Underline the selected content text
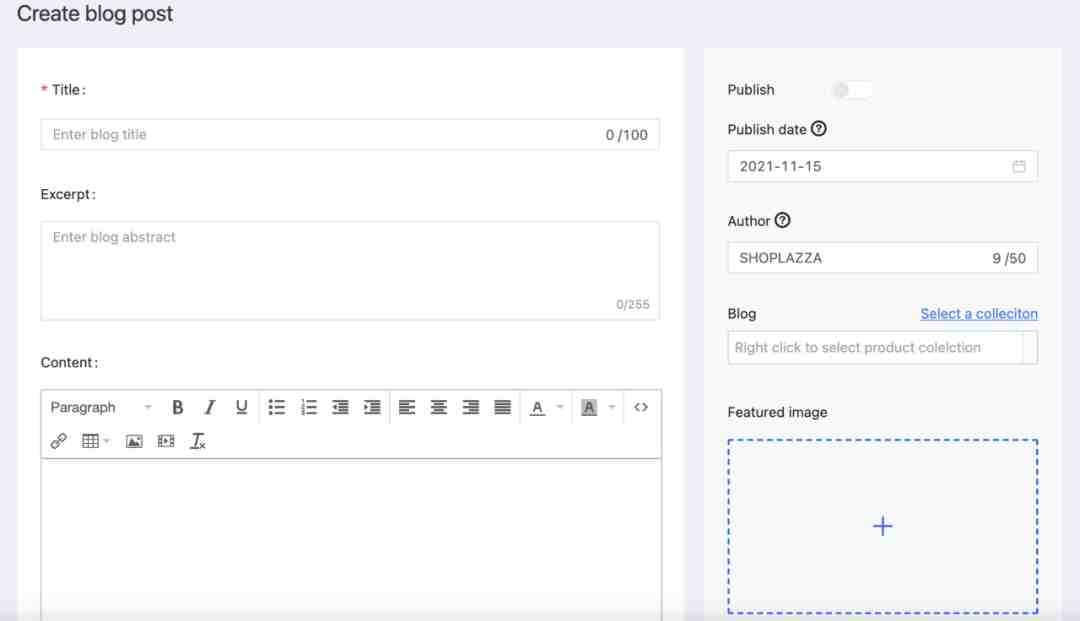This screenshot has width=1080, height=621. pyautogui.click(x=241, y=408)
